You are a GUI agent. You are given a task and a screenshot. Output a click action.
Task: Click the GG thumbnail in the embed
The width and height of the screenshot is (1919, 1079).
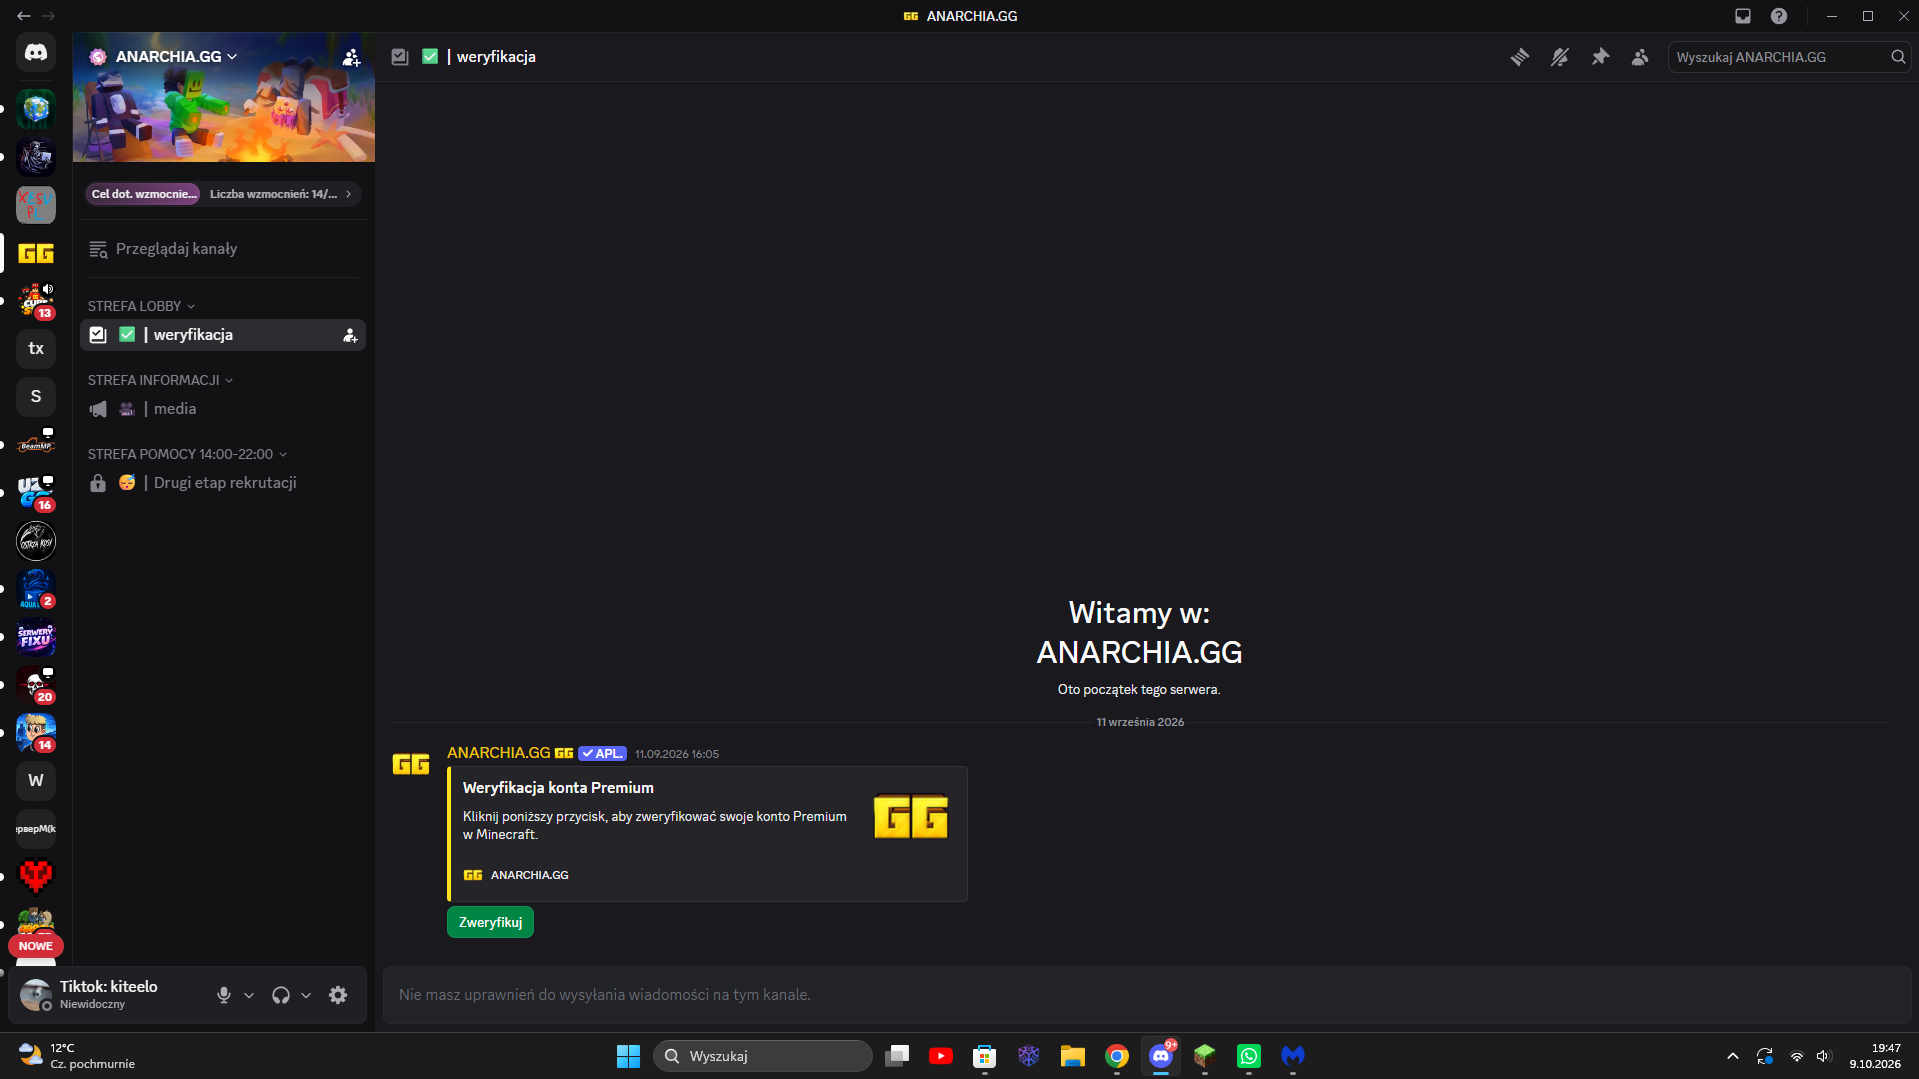tap(910, 817)
